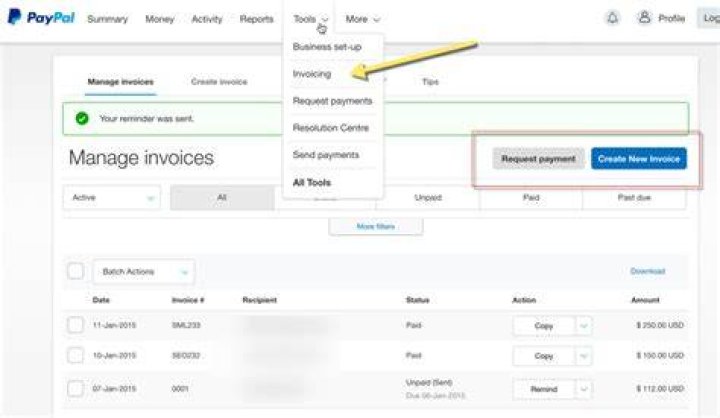Click the Profile label
The width and height of the screenshot is (720, 418).
pyautogui.click(x=672, y=18)
